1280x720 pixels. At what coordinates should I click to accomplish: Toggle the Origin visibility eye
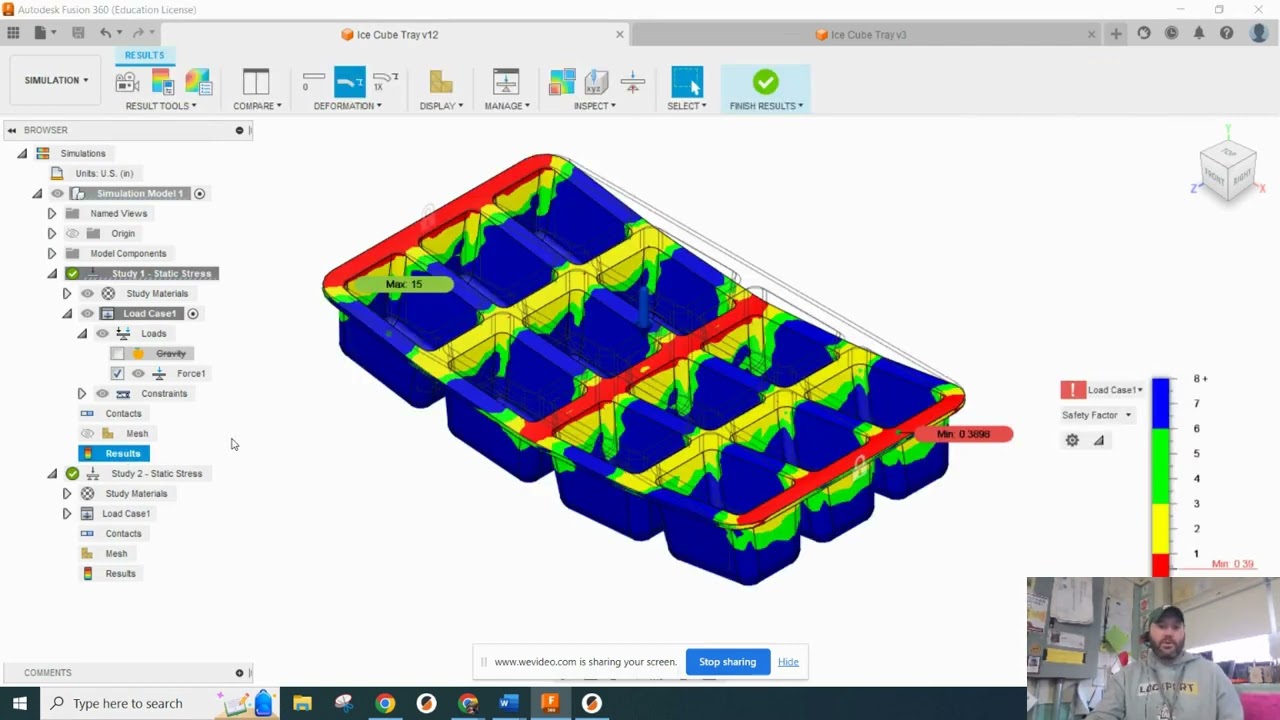pos(72,233)
